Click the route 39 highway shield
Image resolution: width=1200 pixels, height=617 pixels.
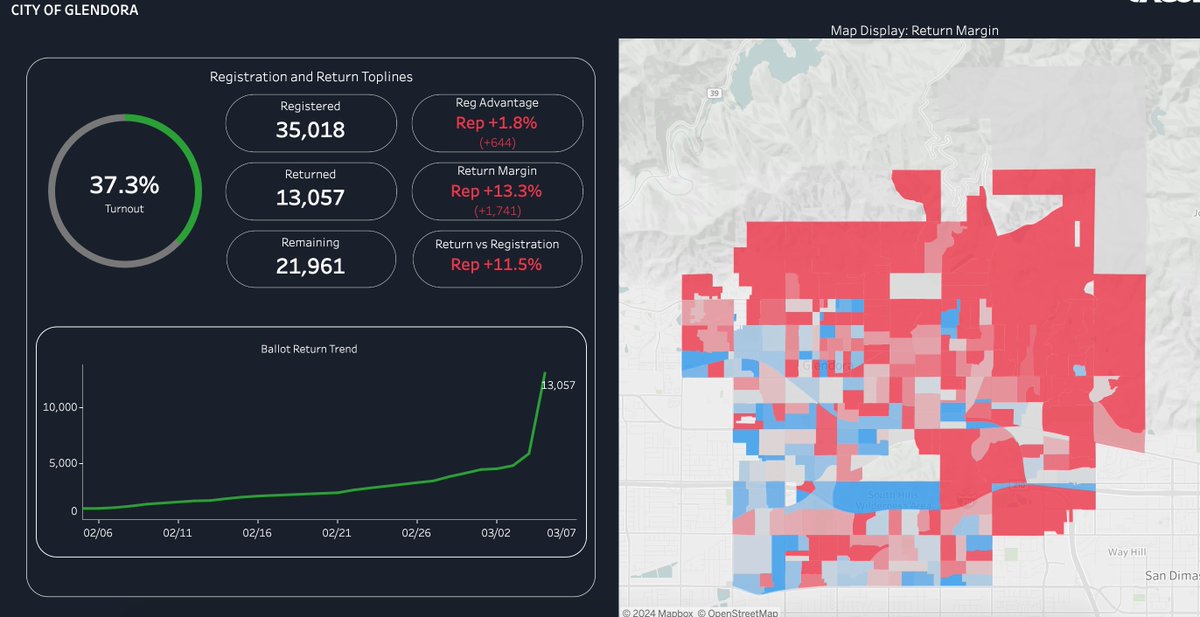click(714, 93)
